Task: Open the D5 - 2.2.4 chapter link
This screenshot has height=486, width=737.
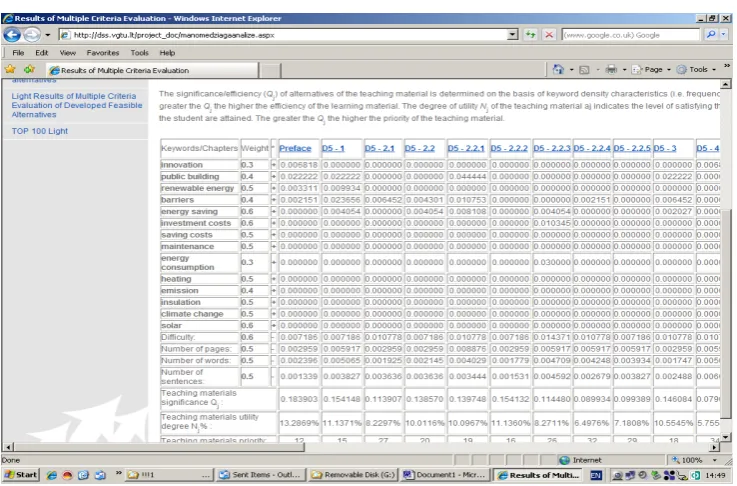Action: 592,149
